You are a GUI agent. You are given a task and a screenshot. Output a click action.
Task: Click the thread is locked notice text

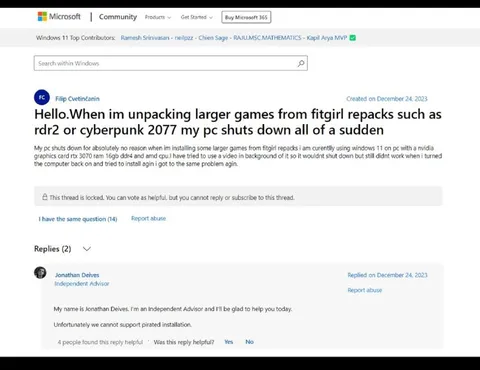tap(172, 198)
